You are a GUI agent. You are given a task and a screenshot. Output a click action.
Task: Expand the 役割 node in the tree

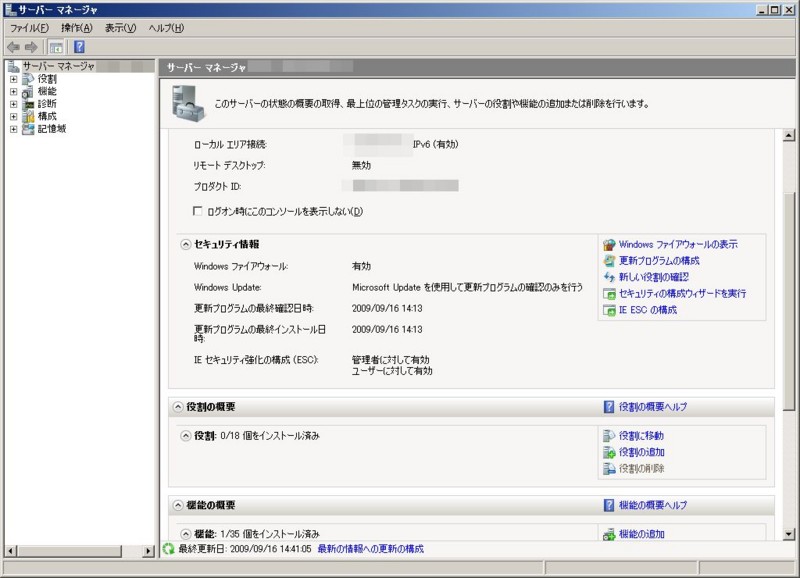click(11, 79)
